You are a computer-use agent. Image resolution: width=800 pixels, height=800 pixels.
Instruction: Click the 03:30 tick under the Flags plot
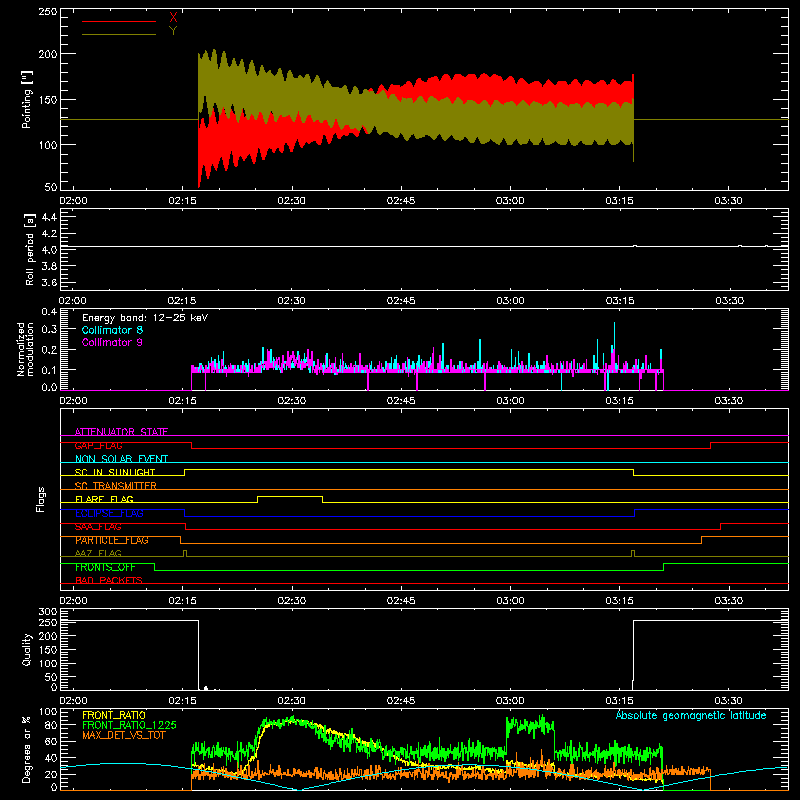pyautogui.click(x=729, y=601)
